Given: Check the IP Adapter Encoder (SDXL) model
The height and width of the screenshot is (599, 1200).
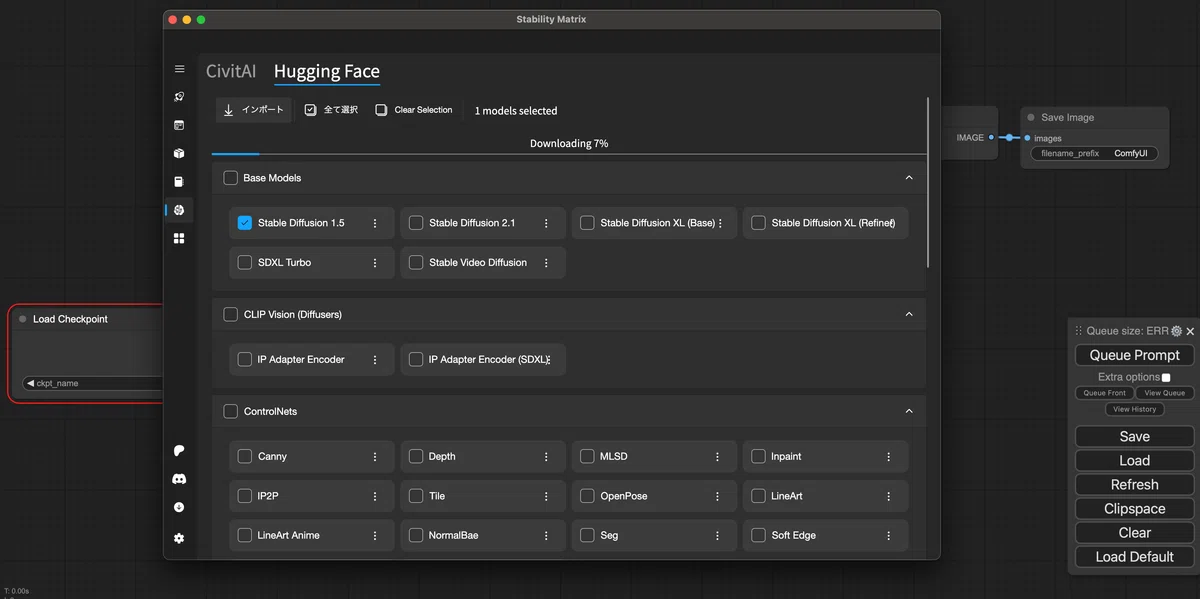Looking at the screenshot, I should click(x=416, y=360).
